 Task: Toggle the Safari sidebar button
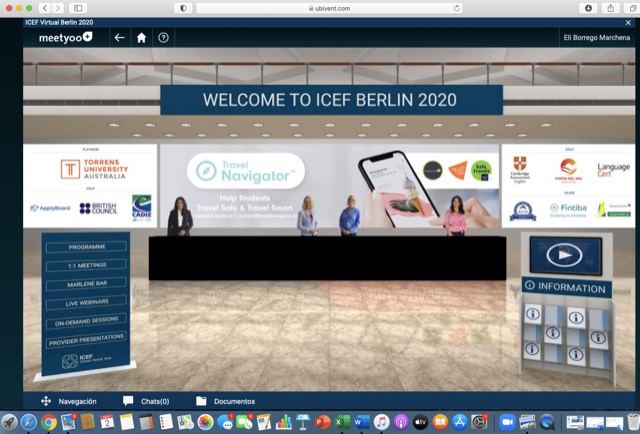(x=78, y=8)
